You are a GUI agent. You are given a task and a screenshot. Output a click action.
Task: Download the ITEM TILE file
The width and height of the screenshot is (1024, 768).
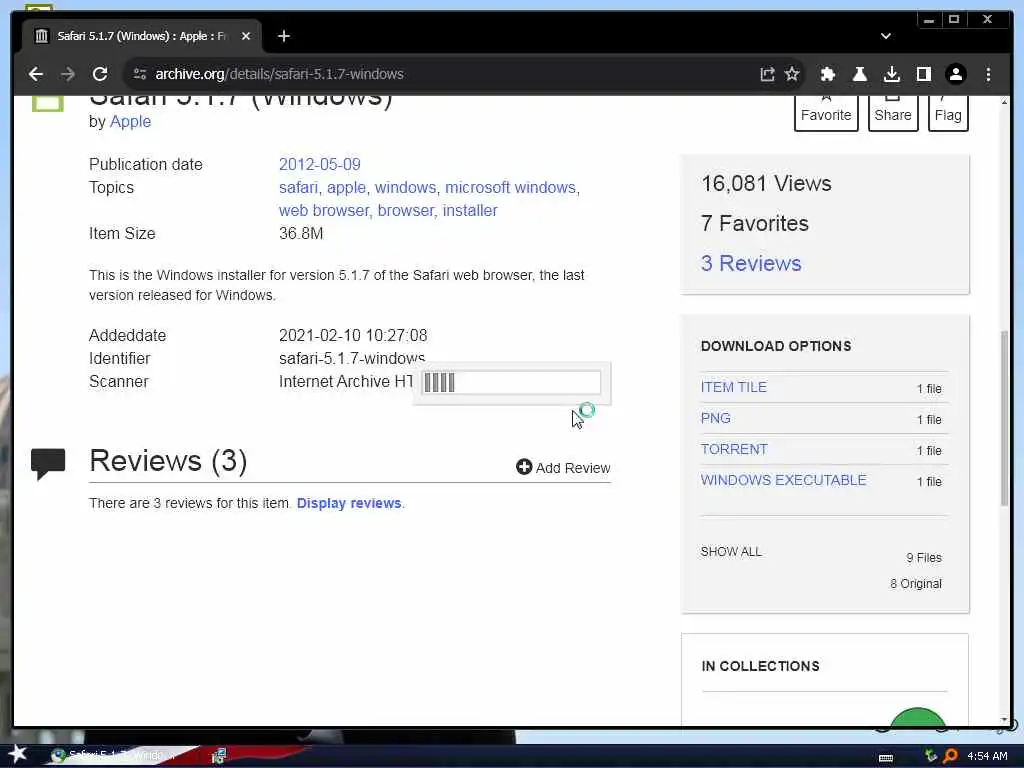point(733,387)
